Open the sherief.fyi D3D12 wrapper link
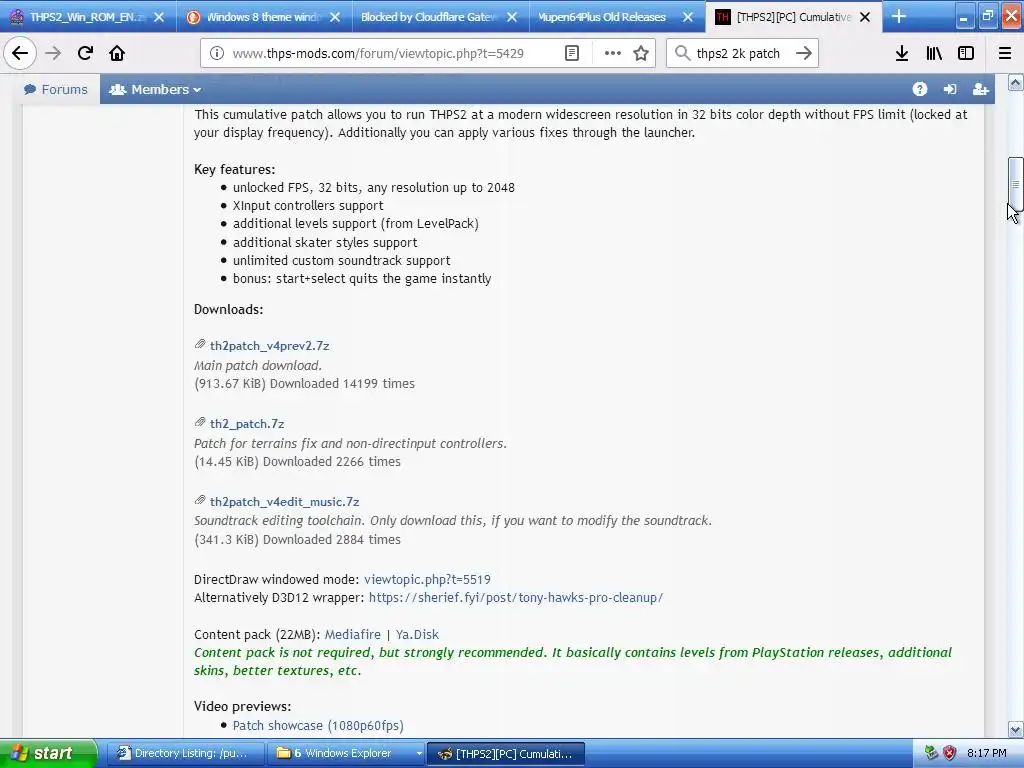Image resolution: width=1024 pixels, height=768 pixels. [516, 598]
